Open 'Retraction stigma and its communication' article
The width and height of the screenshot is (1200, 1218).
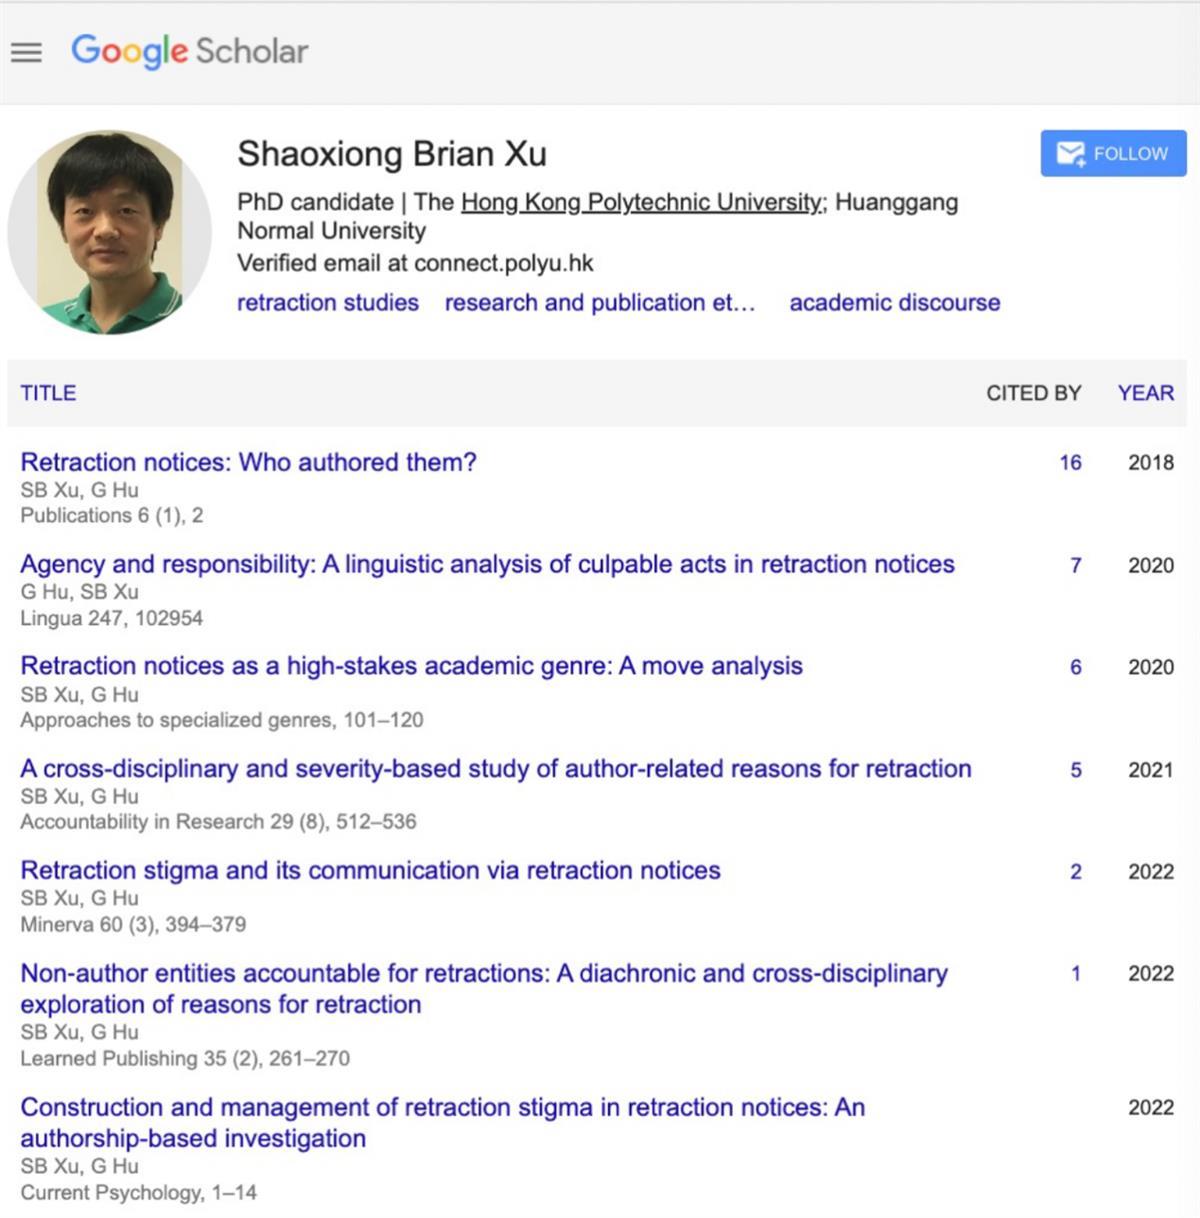point(370,870)
